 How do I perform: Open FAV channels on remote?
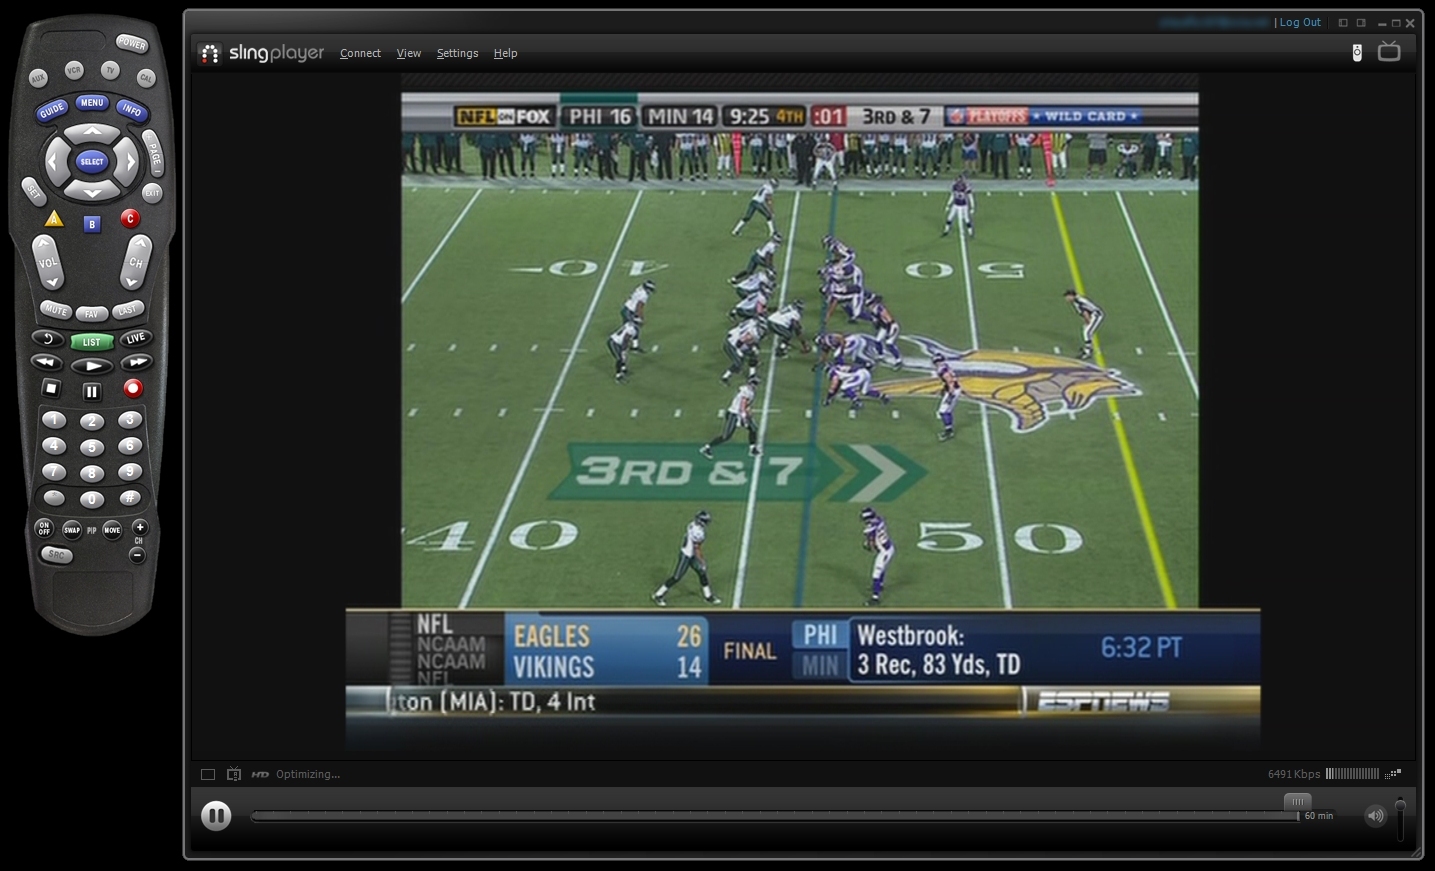tap(91, 314)
